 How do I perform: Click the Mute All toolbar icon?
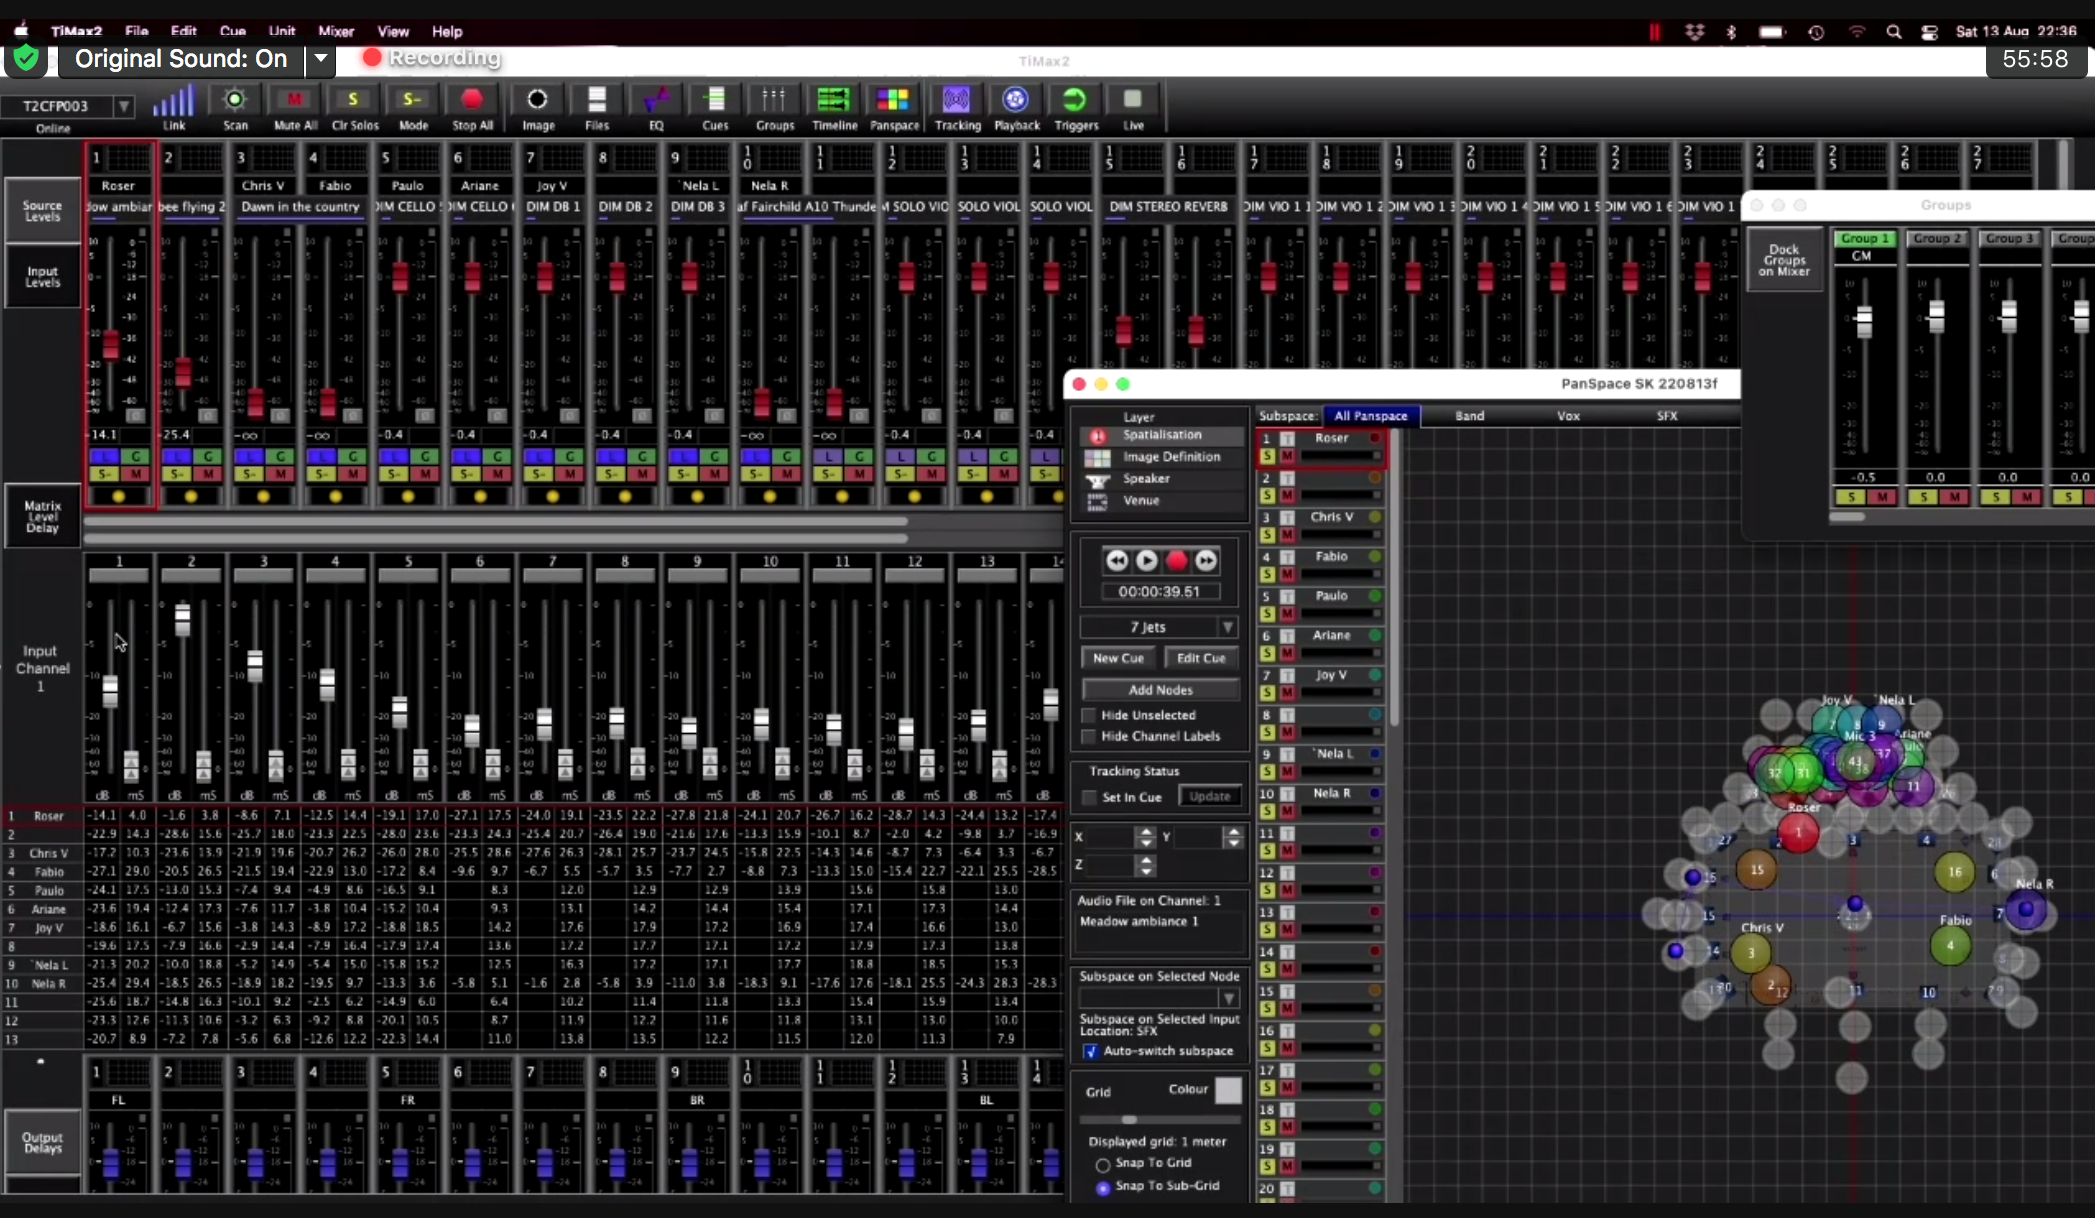point(295,100)
